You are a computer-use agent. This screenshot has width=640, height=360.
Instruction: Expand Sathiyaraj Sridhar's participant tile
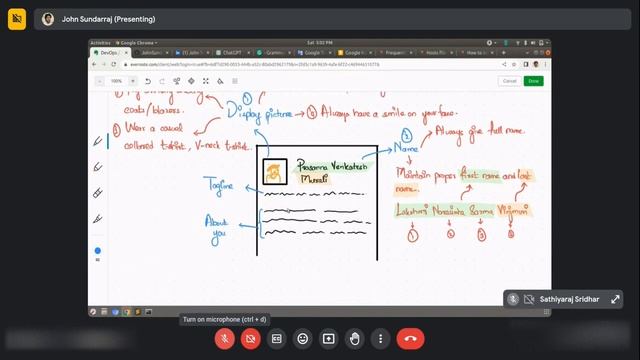pyautogui.click(x=615, y=299)
